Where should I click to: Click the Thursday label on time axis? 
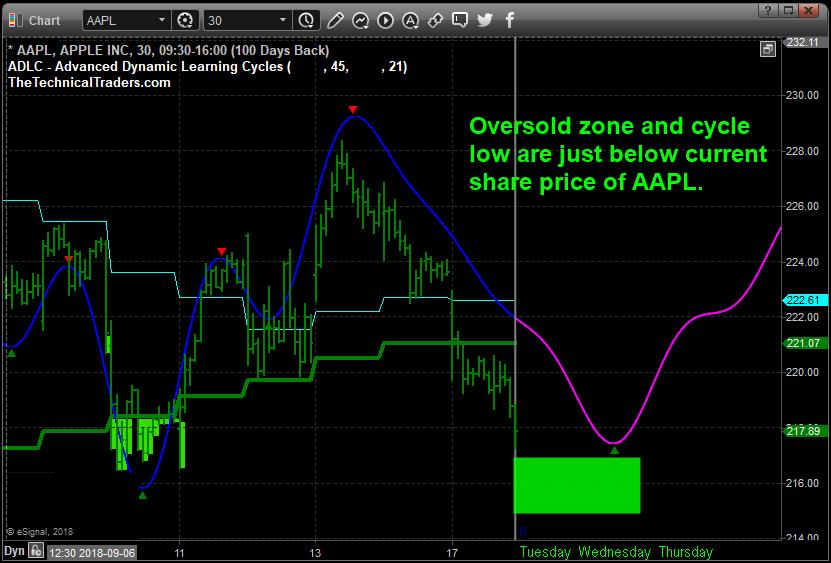[686, 552]
